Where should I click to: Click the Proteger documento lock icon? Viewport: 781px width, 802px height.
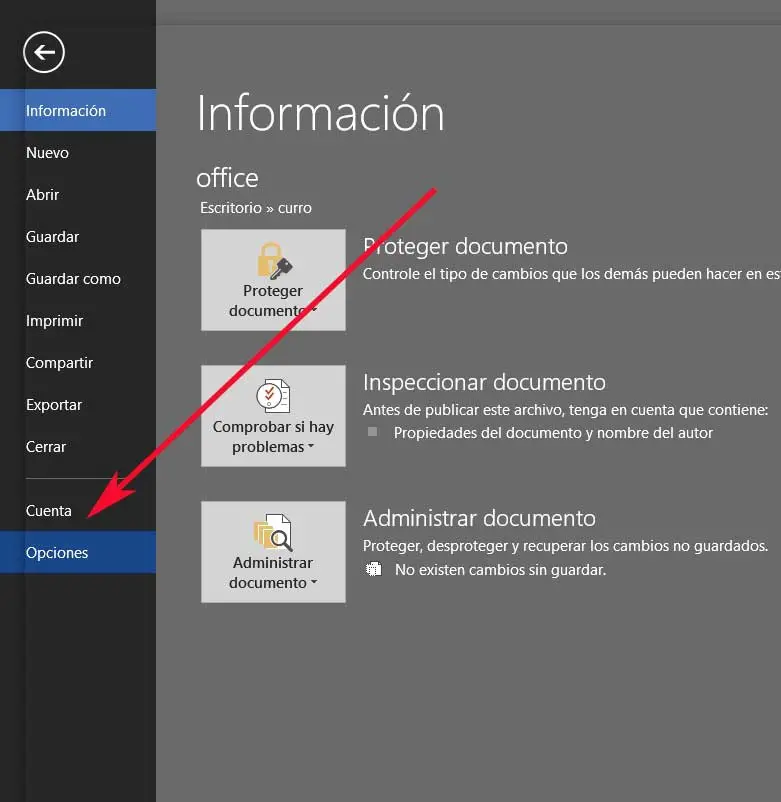coord(274,261)
